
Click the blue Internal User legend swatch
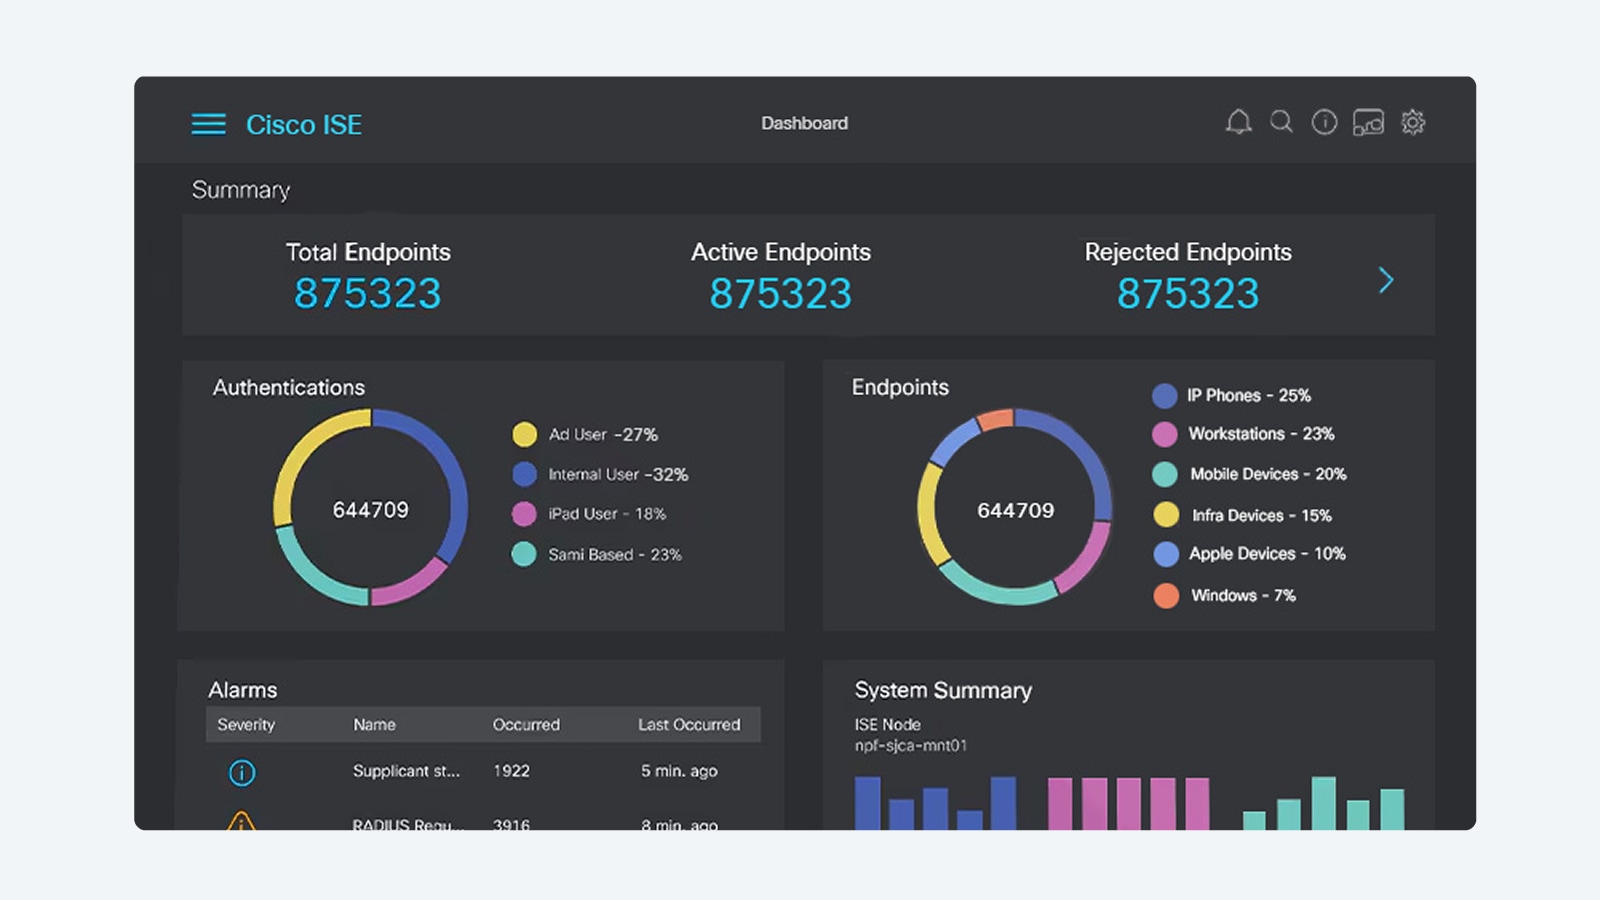tap(524, 474)
